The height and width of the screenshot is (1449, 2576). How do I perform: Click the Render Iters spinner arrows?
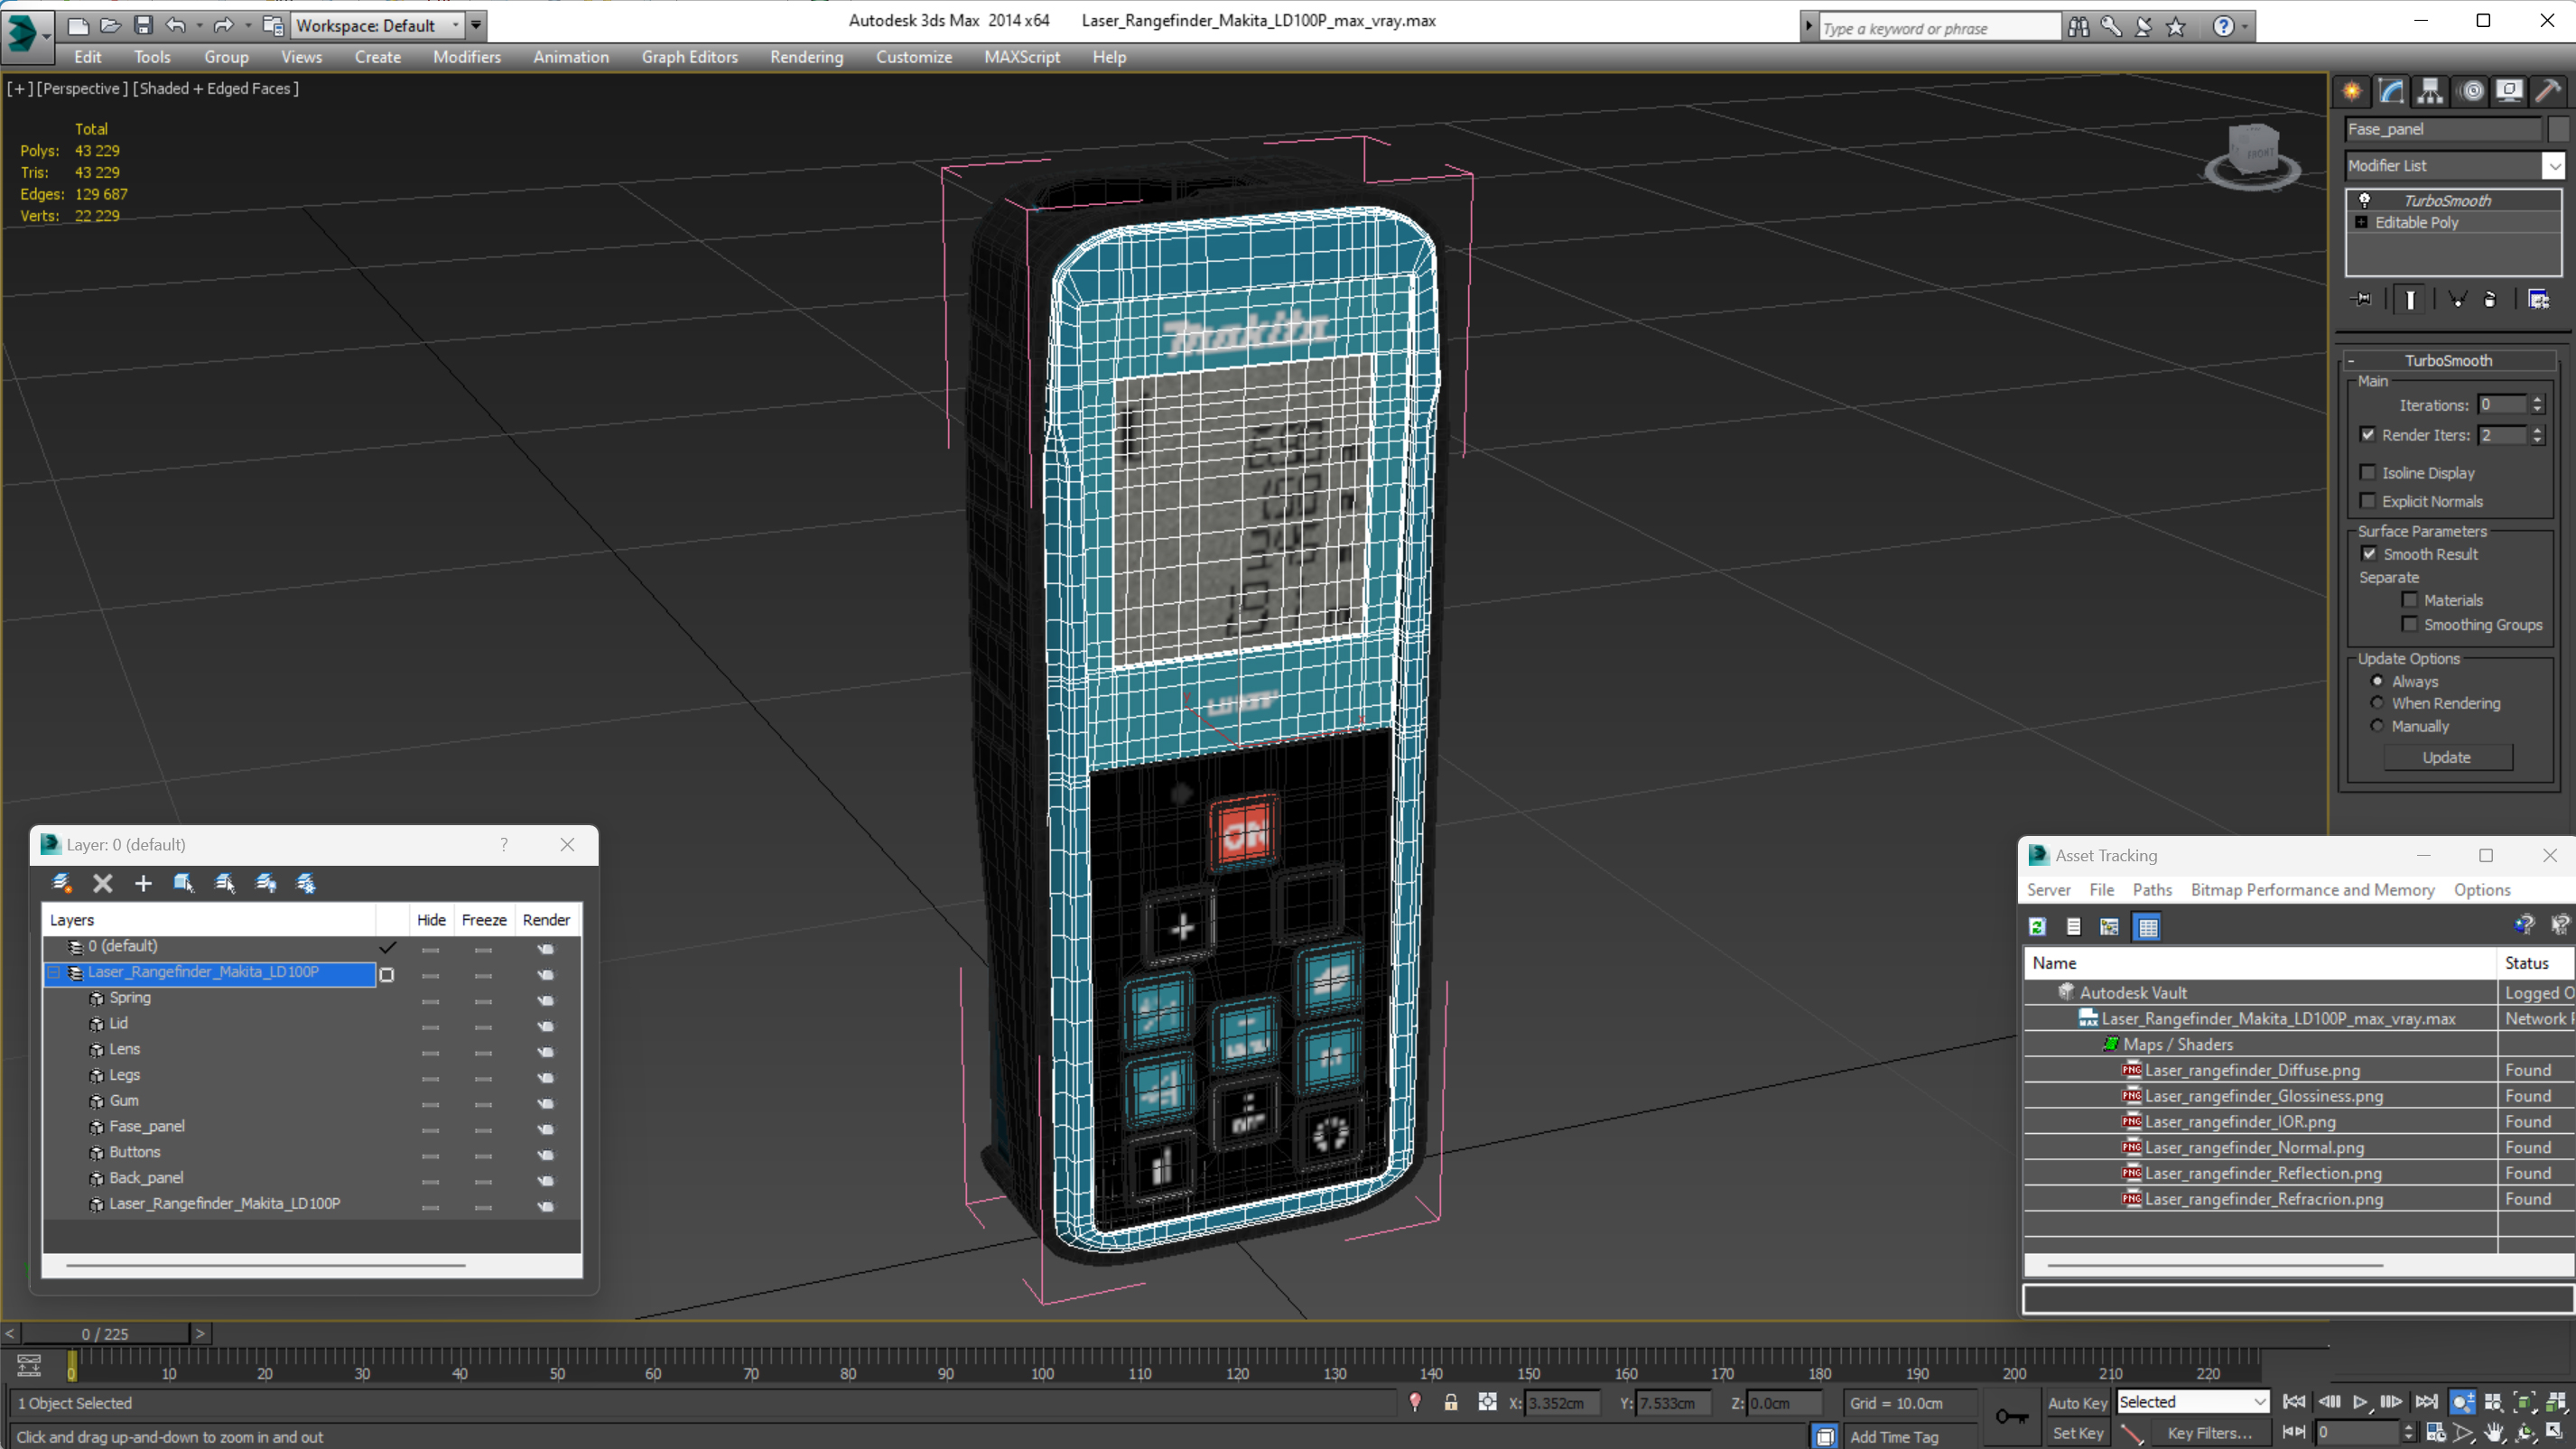pos(2537,435)
